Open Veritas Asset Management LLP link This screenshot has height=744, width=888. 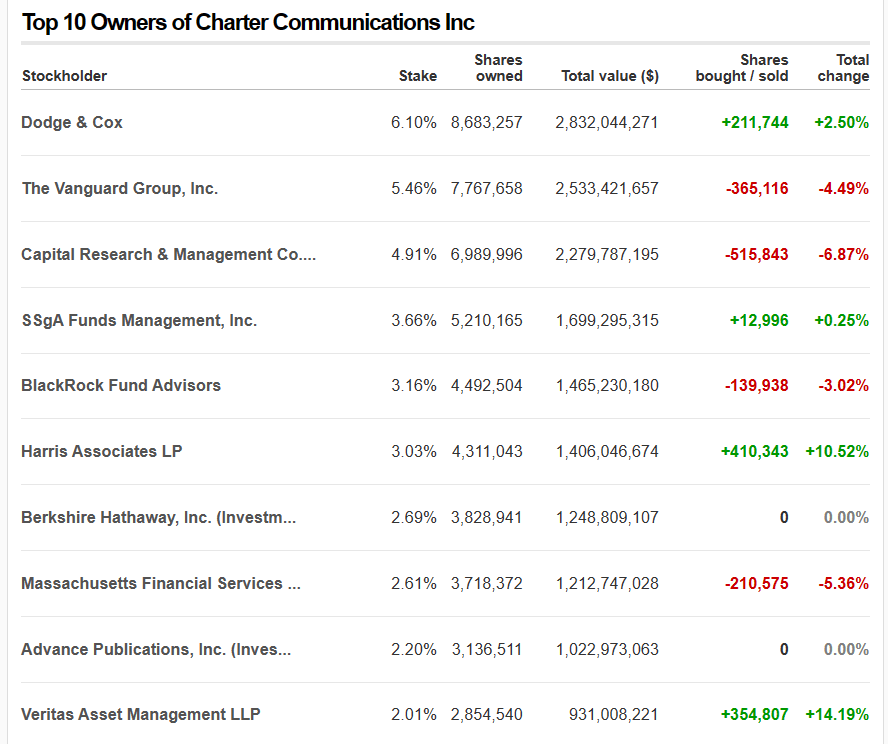point(140,715)
